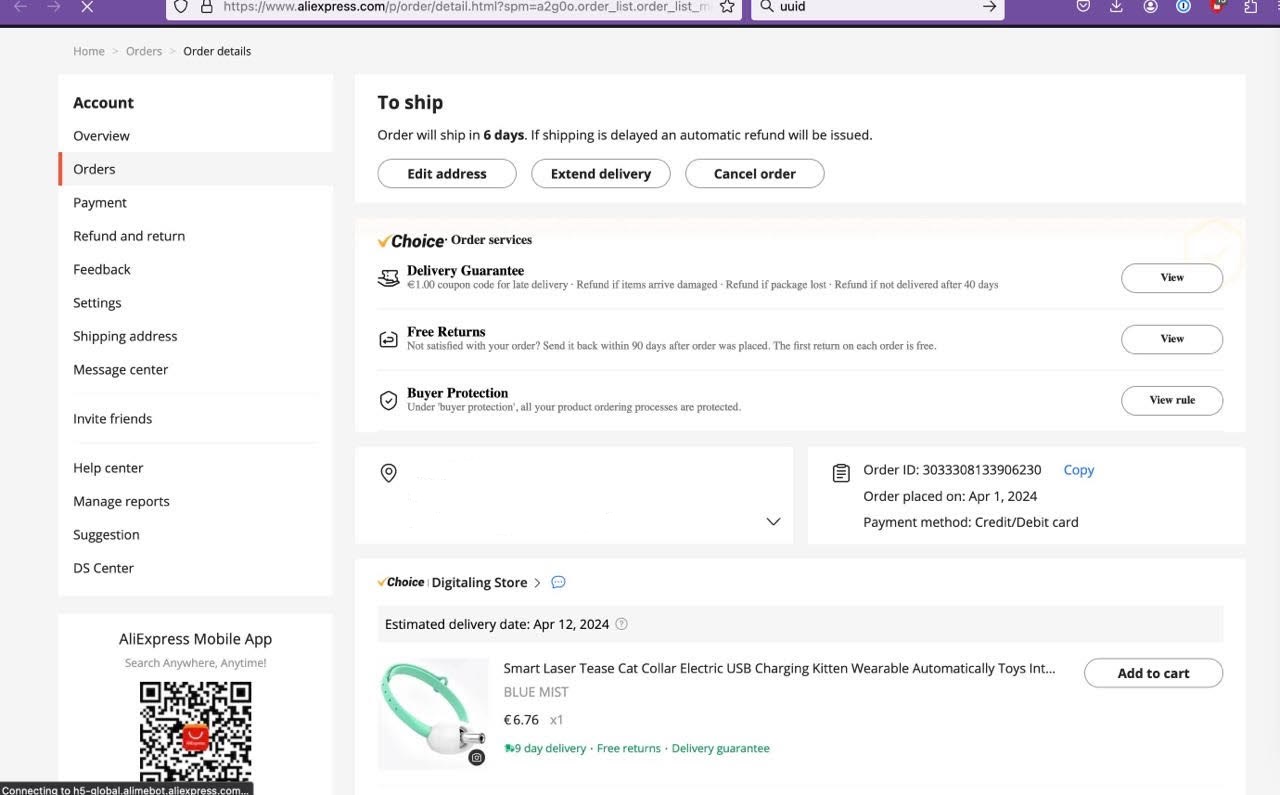Go to Refund and return

[129, 236]
